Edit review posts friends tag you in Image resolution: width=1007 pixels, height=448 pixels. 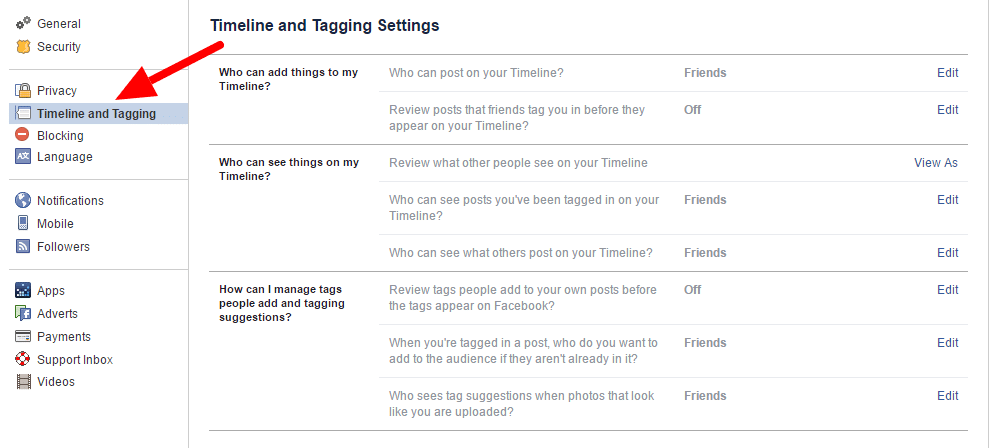pos(947,110)
